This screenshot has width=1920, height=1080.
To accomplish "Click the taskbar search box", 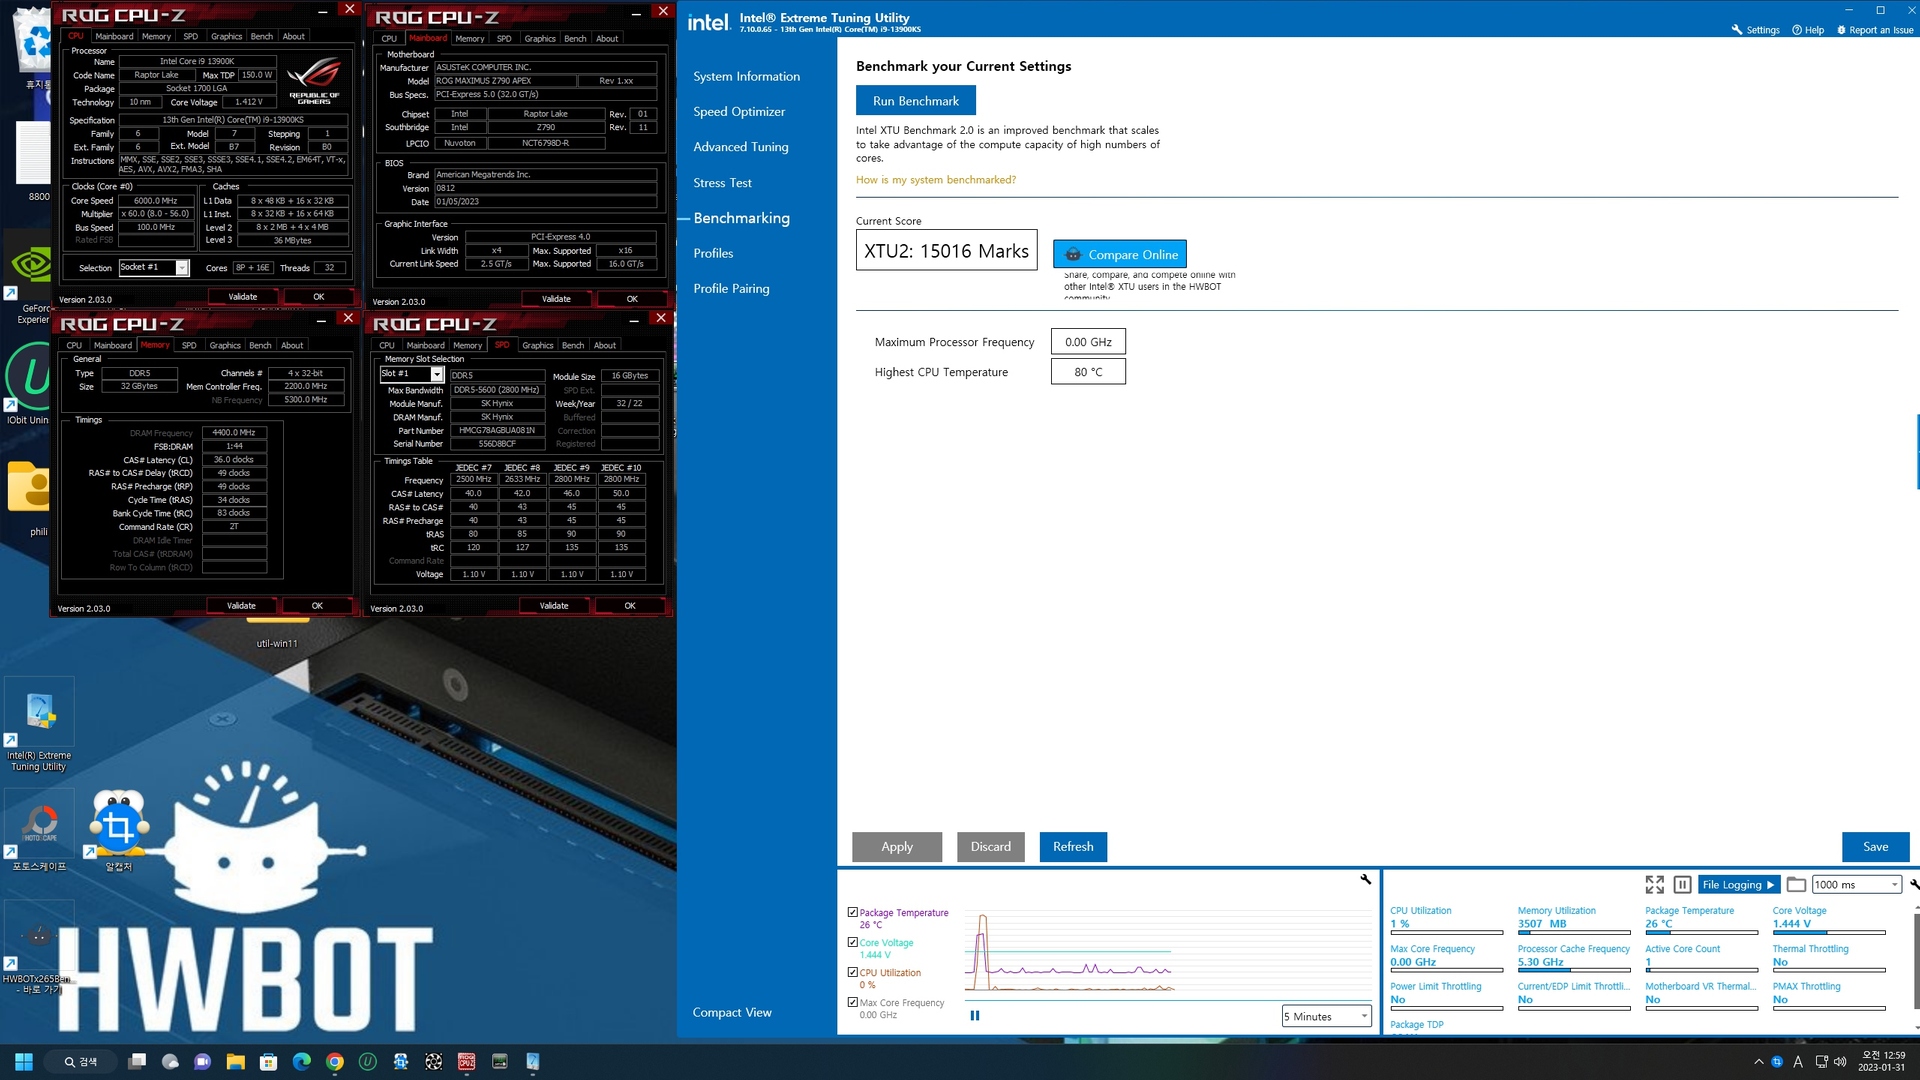I will pyautogui.click(x=82, y=1061).
